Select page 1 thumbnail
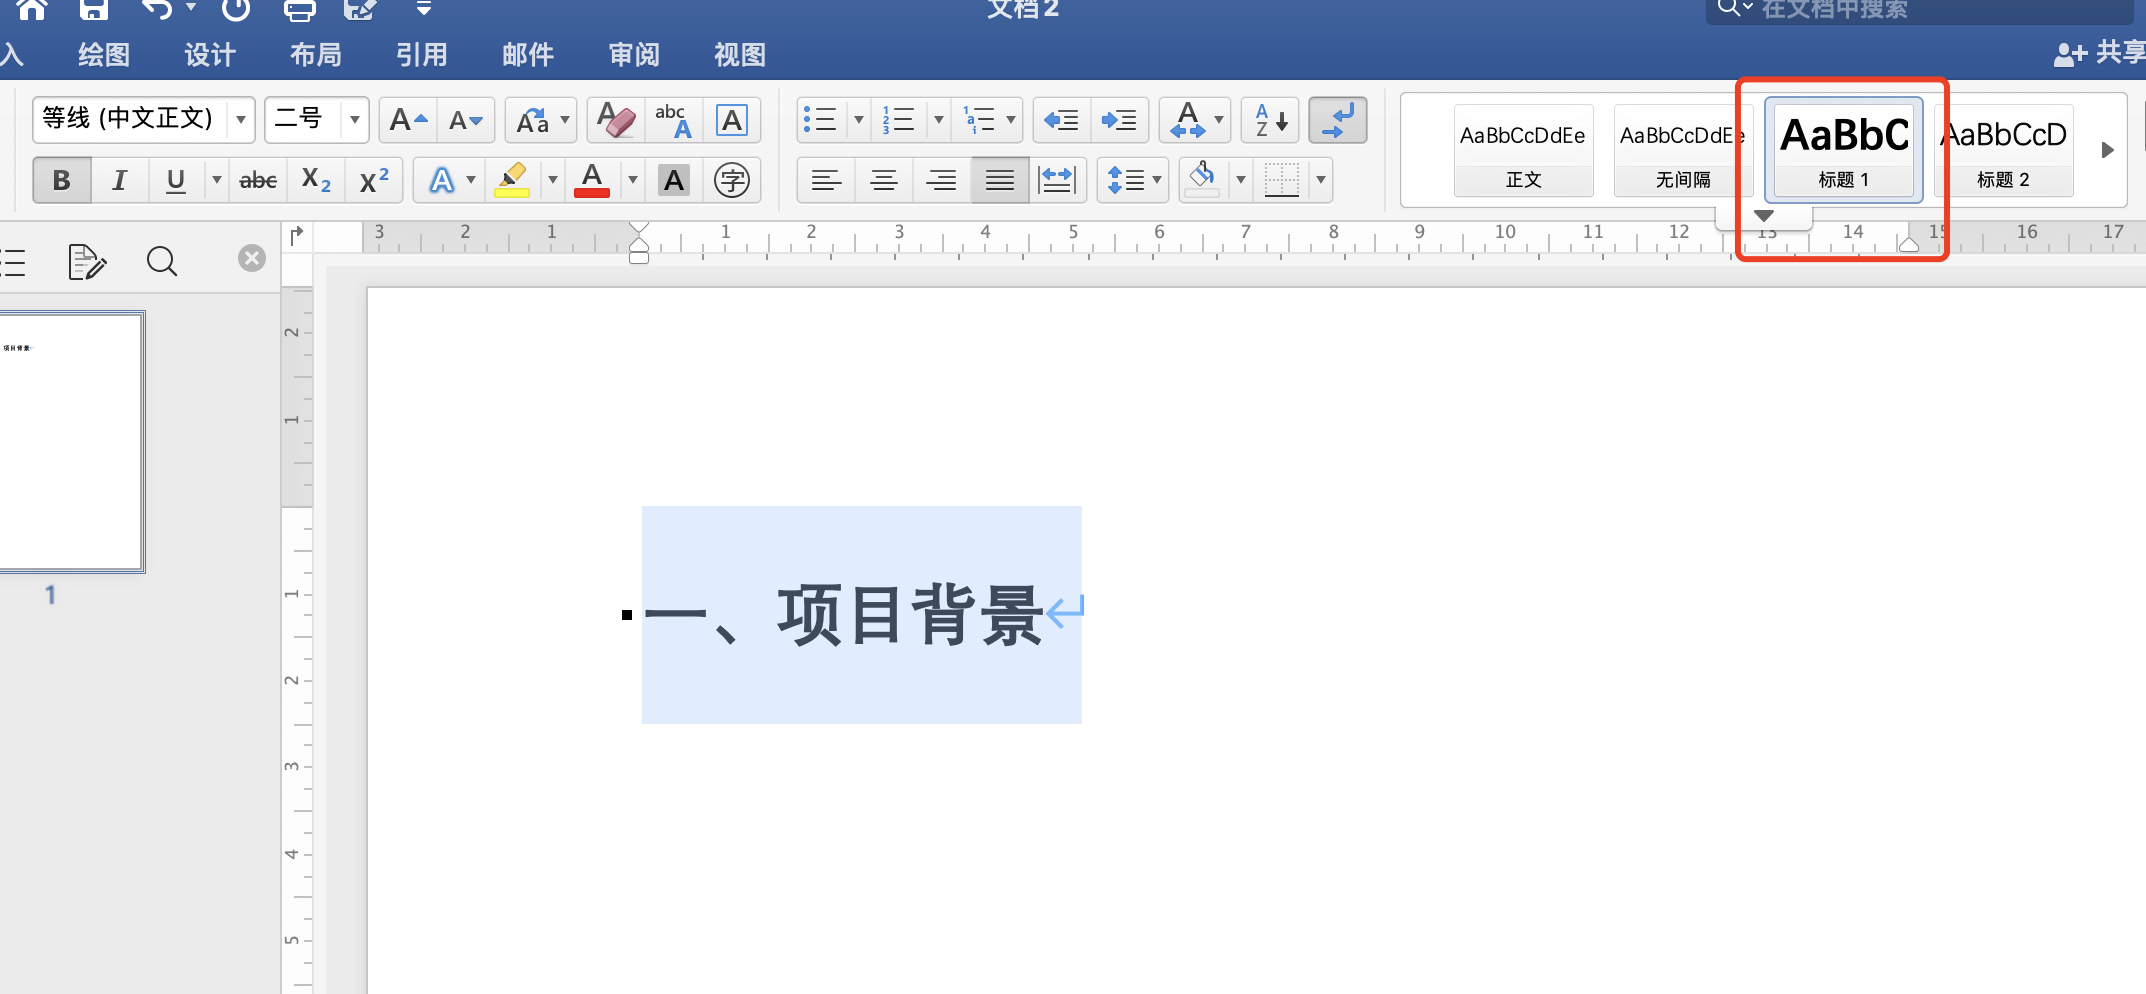2146x994 pixels. click(x=70, y=442)
